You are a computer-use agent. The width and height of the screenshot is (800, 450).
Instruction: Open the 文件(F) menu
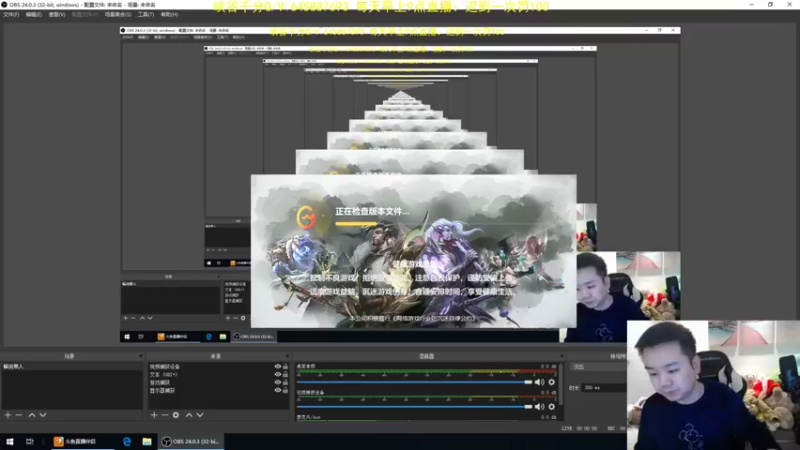[x=11, y=14]
